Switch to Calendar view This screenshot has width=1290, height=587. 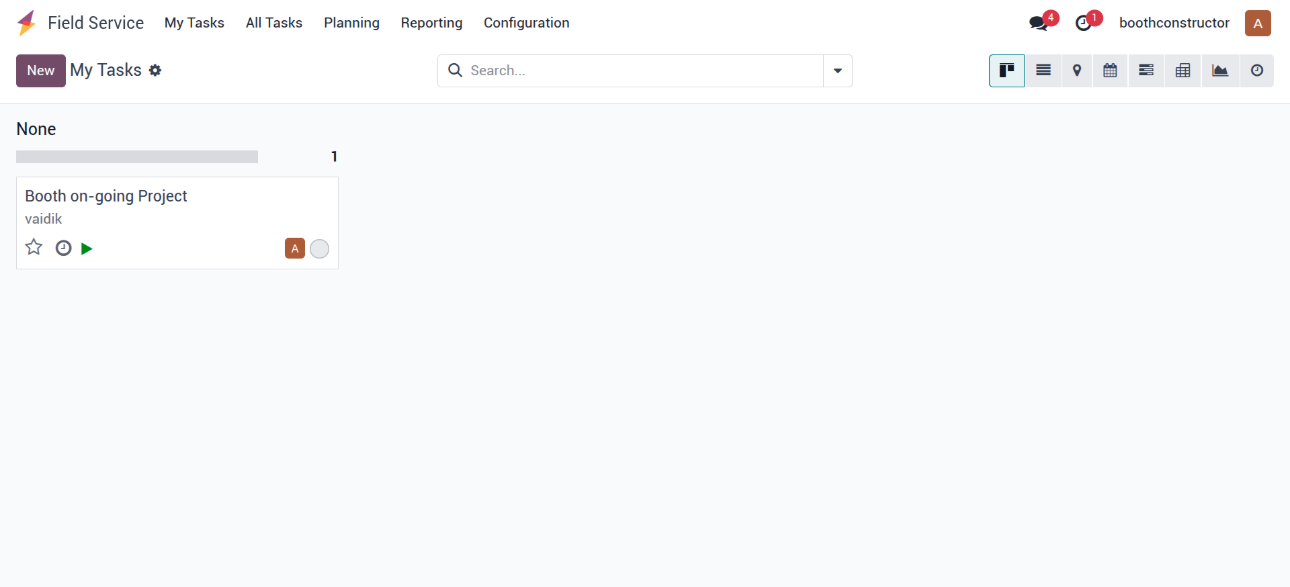[x=1110, y=71]
